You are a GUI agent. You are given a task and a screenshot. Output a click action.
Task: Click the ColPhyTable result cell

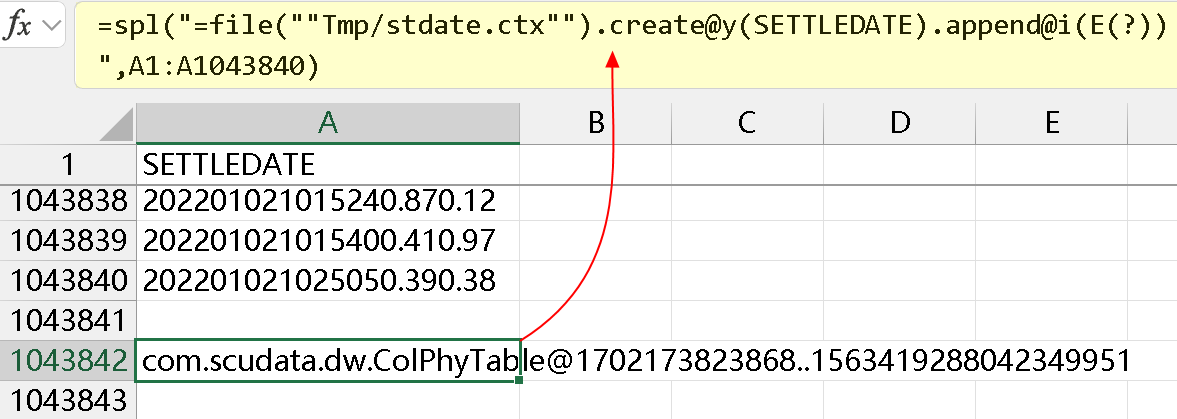point(327,360)
